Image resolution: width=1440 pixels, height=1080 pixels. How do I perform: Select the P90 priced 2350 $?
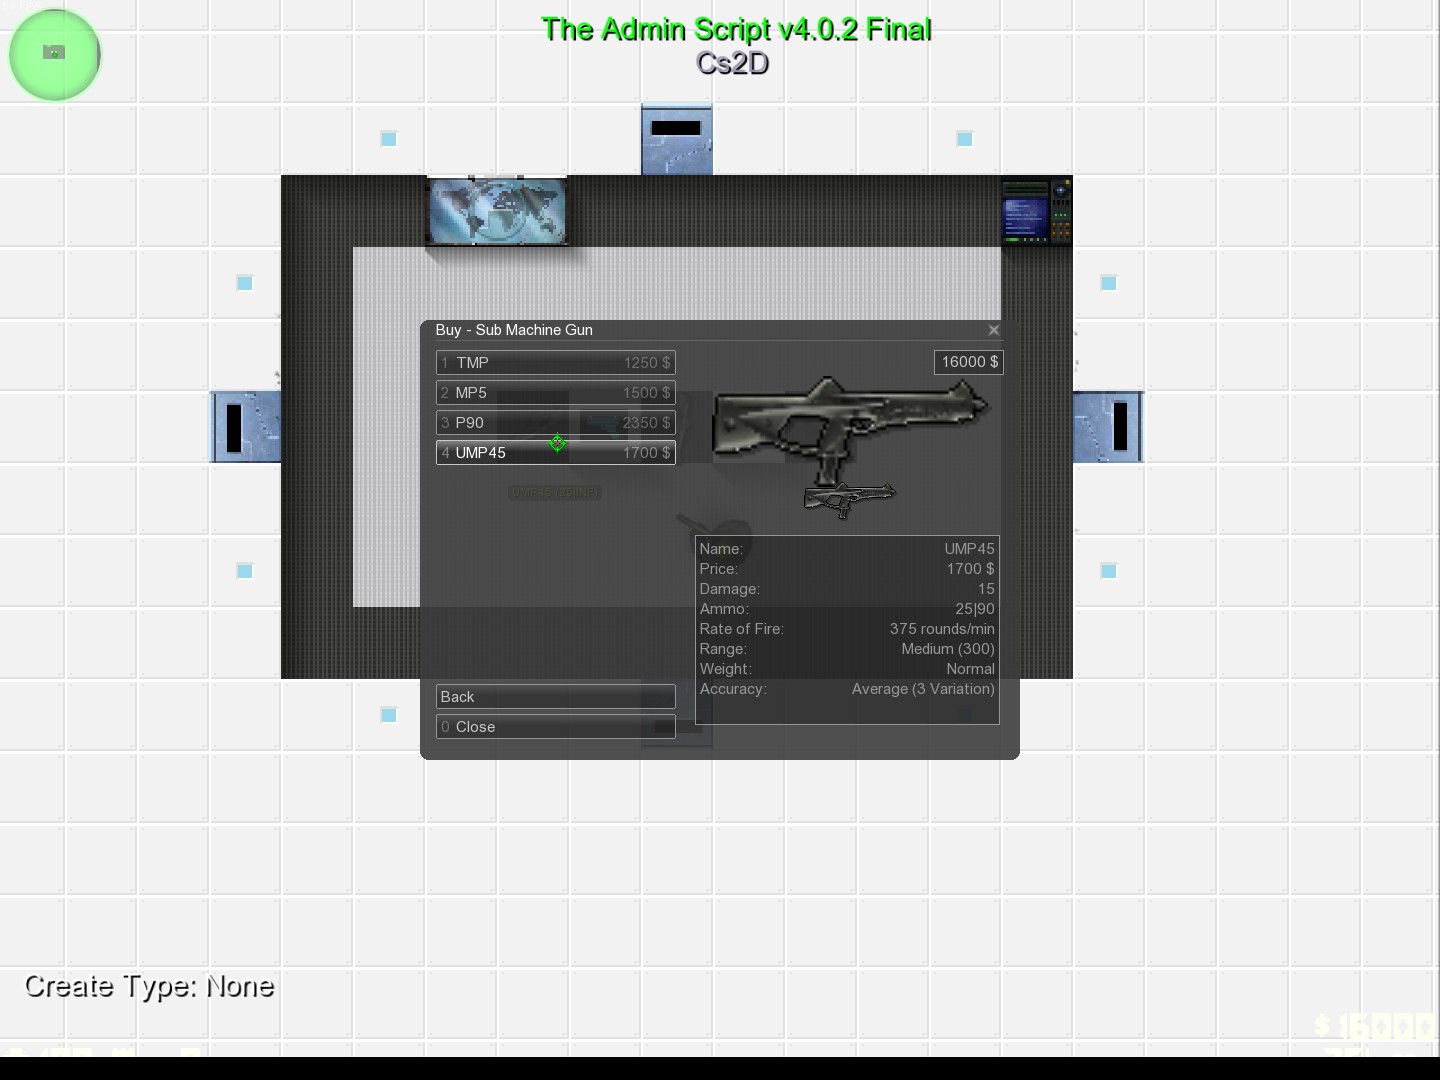click(x=555, y=423)
